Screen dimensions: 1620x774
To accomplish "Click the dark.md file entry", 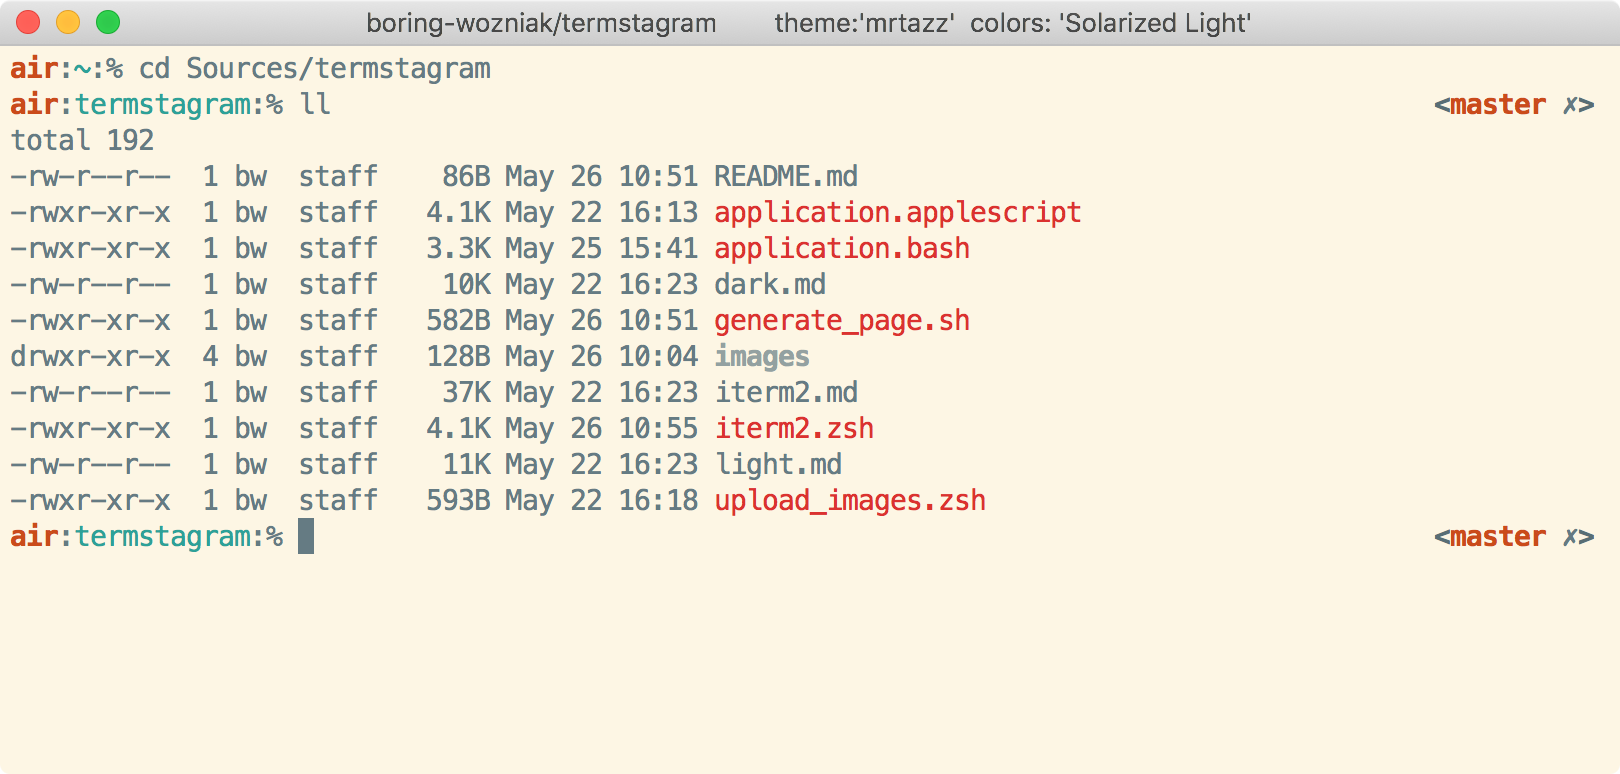I will [769, 285].
